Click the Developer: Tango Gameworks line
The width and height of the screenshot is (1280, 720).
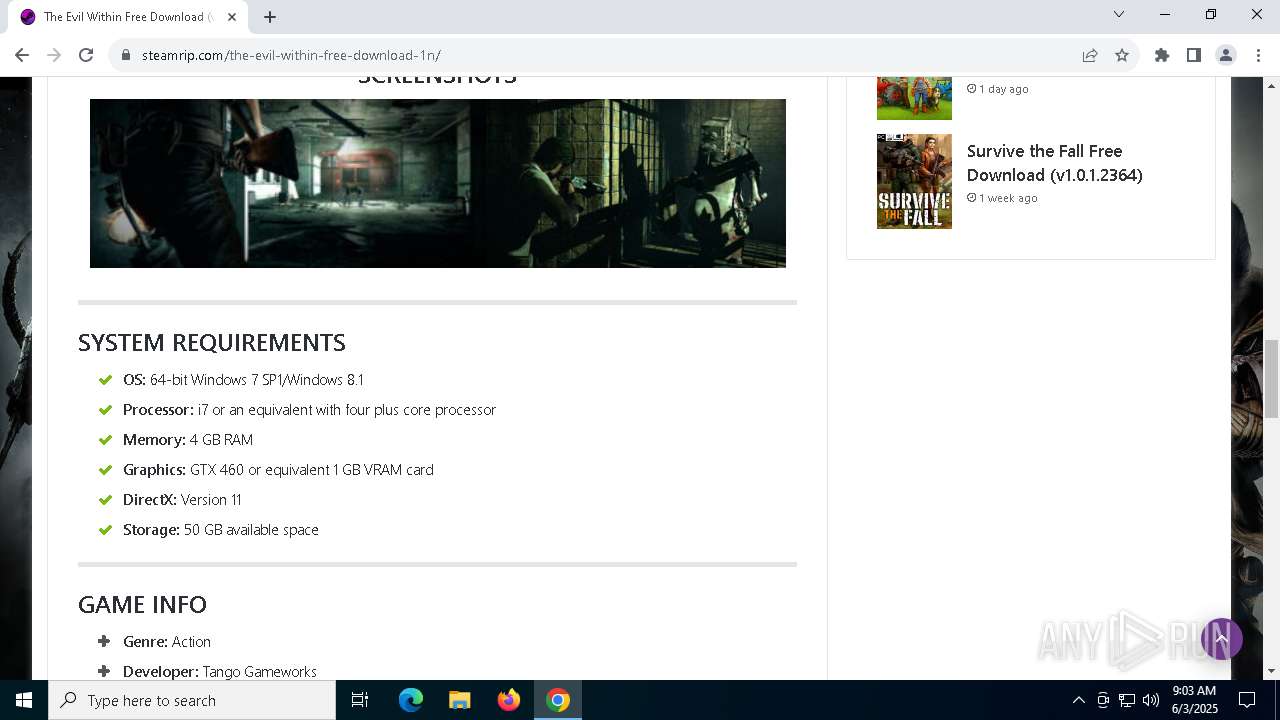(220, 672)
